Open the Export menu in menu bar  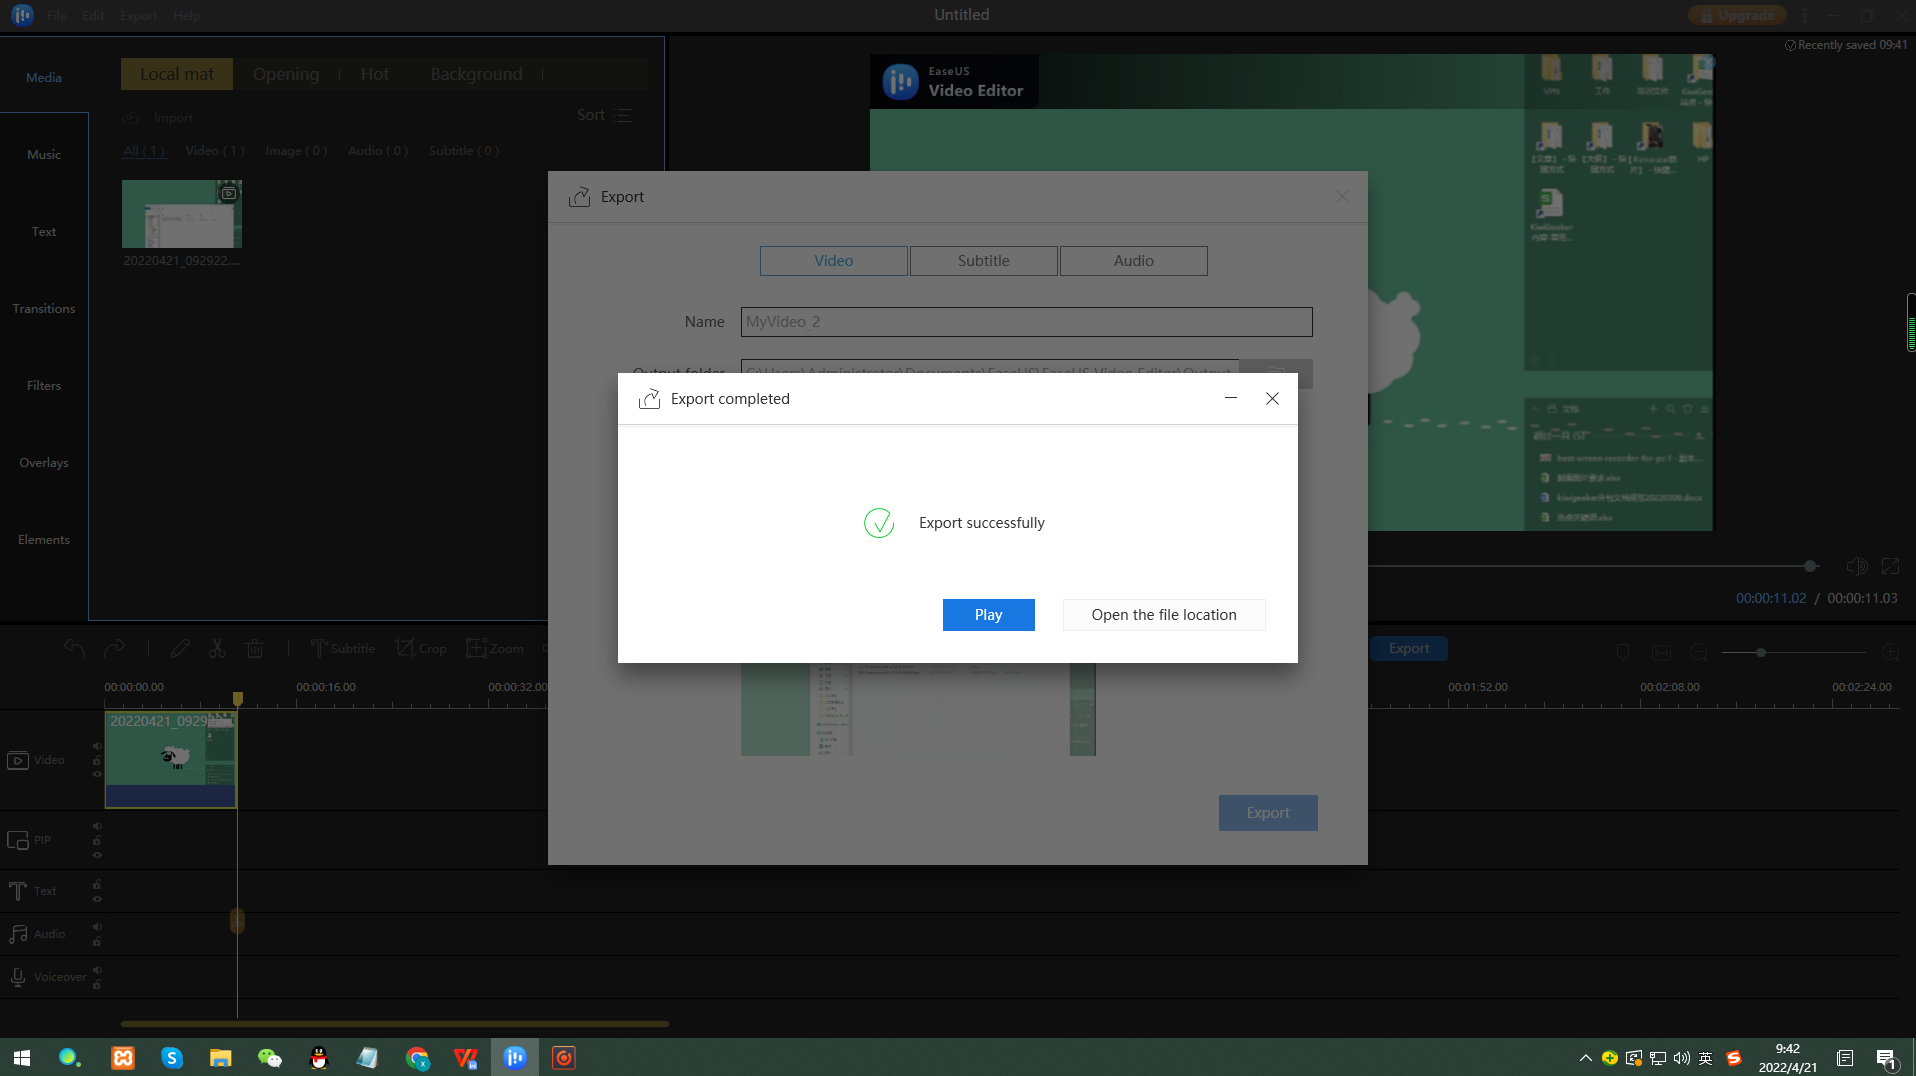tap(138, 15)
